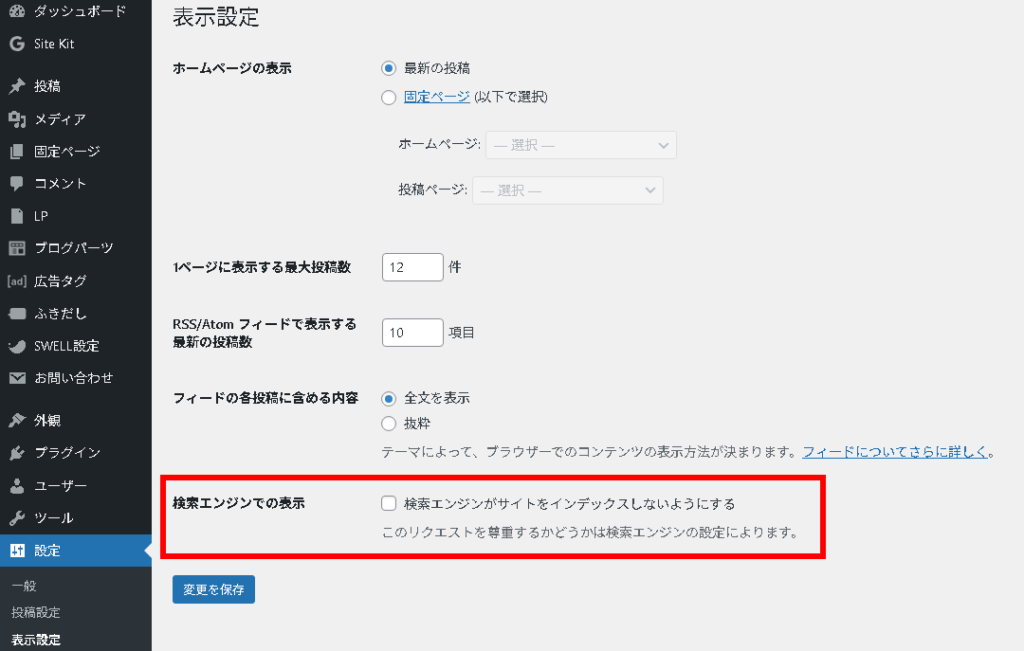
Task: Open the フィードについてさらに詳しく link
Action: [x=894, y=452]
